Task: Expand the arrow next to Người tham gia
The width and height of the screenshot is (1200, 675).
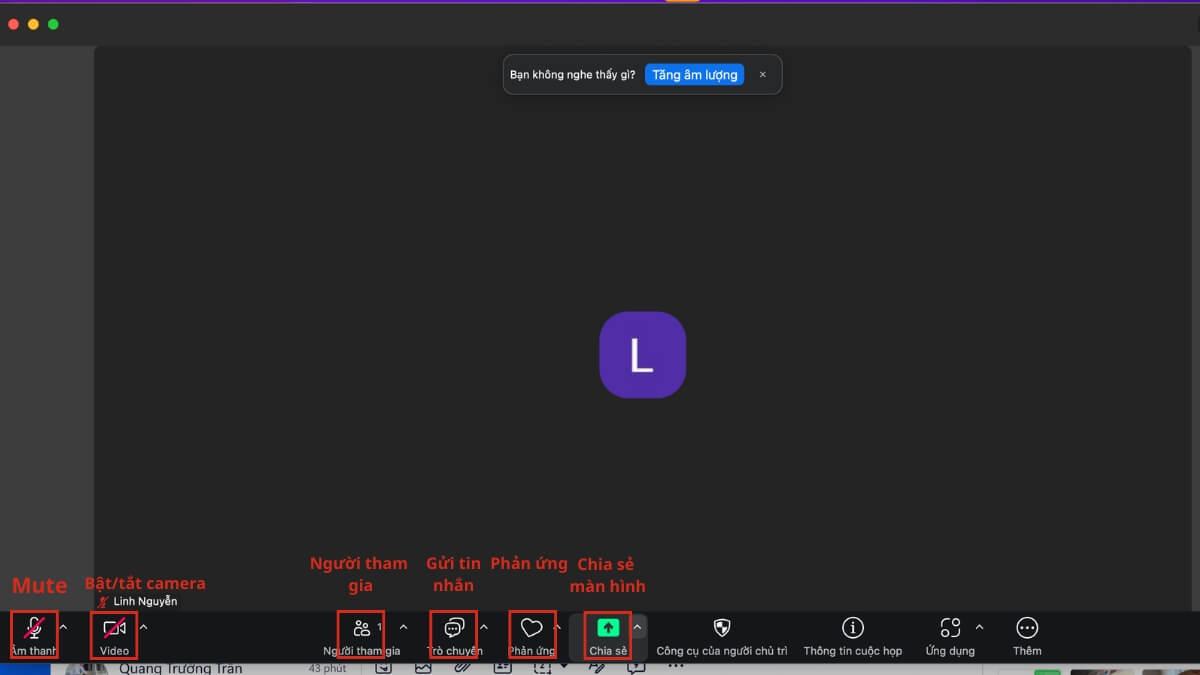Action: [403, 627]
